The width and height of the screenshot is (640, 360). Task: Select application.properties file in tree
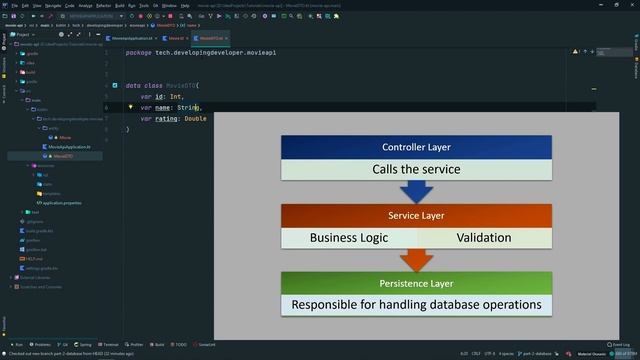(x=59, y=203)
